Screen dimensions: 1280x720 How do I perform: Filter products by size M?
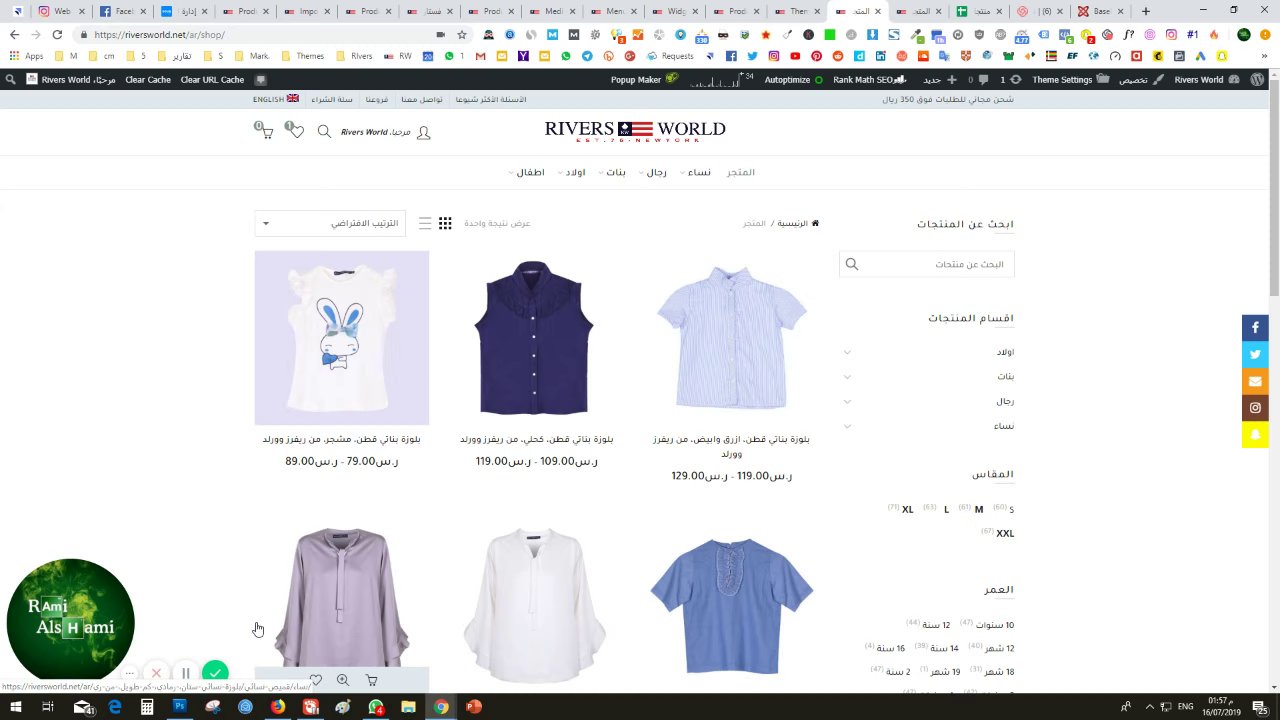tap(979, 509)
